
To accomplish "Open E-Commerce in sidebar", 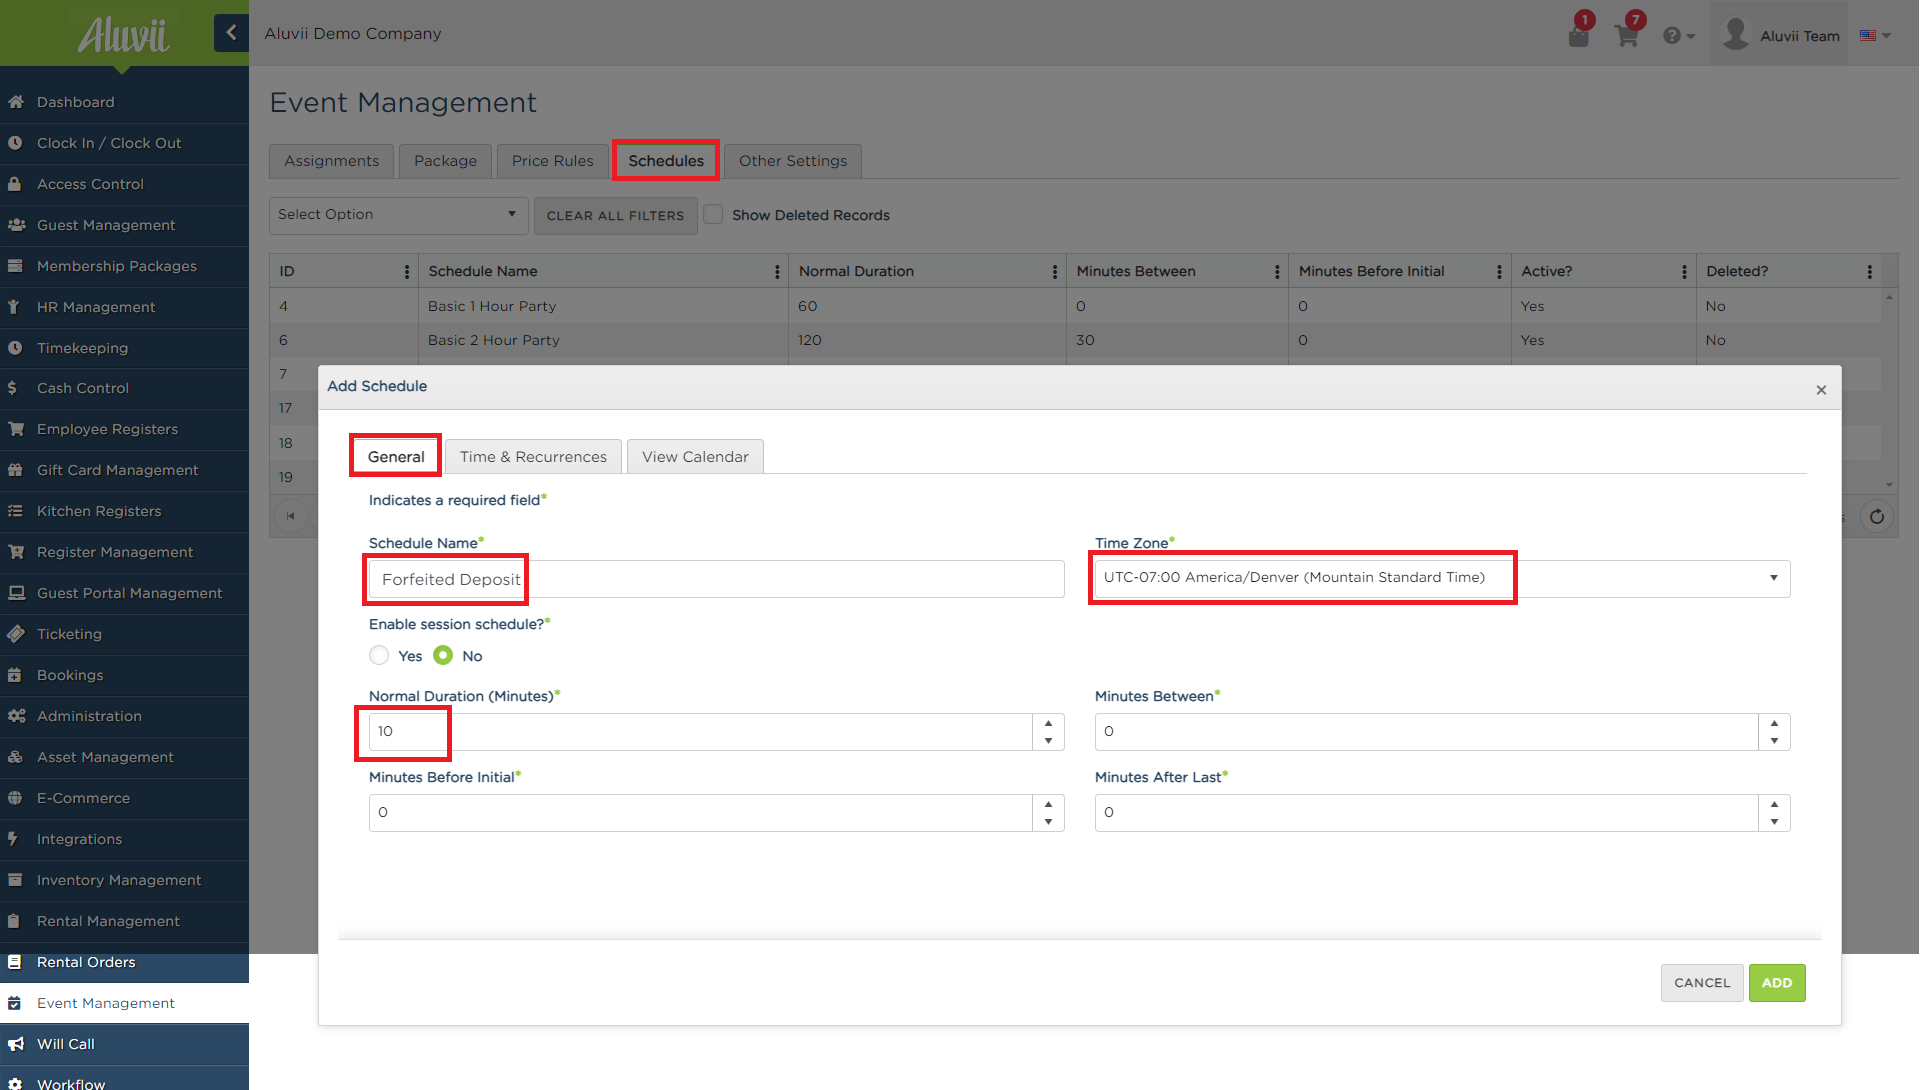I will tap(124, 798).
